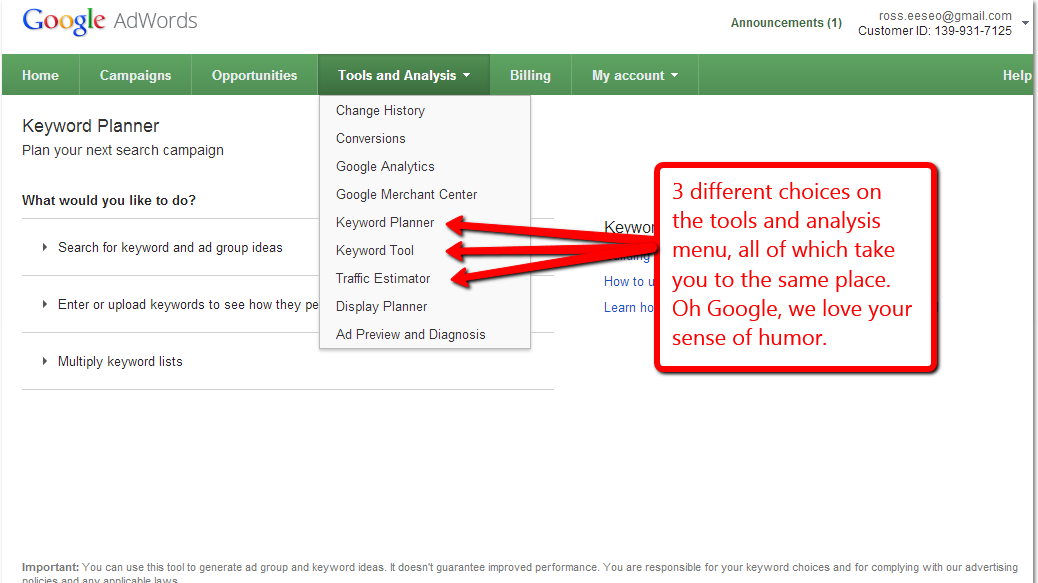Open the Billing tab
Image resolution: width=1038 pixels, height=583 pixels.
click(x=530, y=75)
